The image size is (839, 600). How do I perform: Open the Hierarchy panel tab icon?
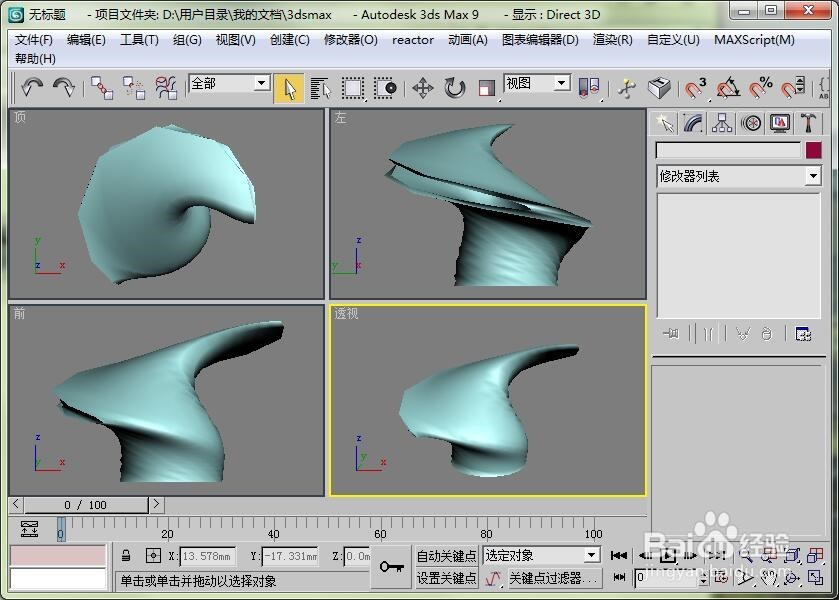point(722,122)
